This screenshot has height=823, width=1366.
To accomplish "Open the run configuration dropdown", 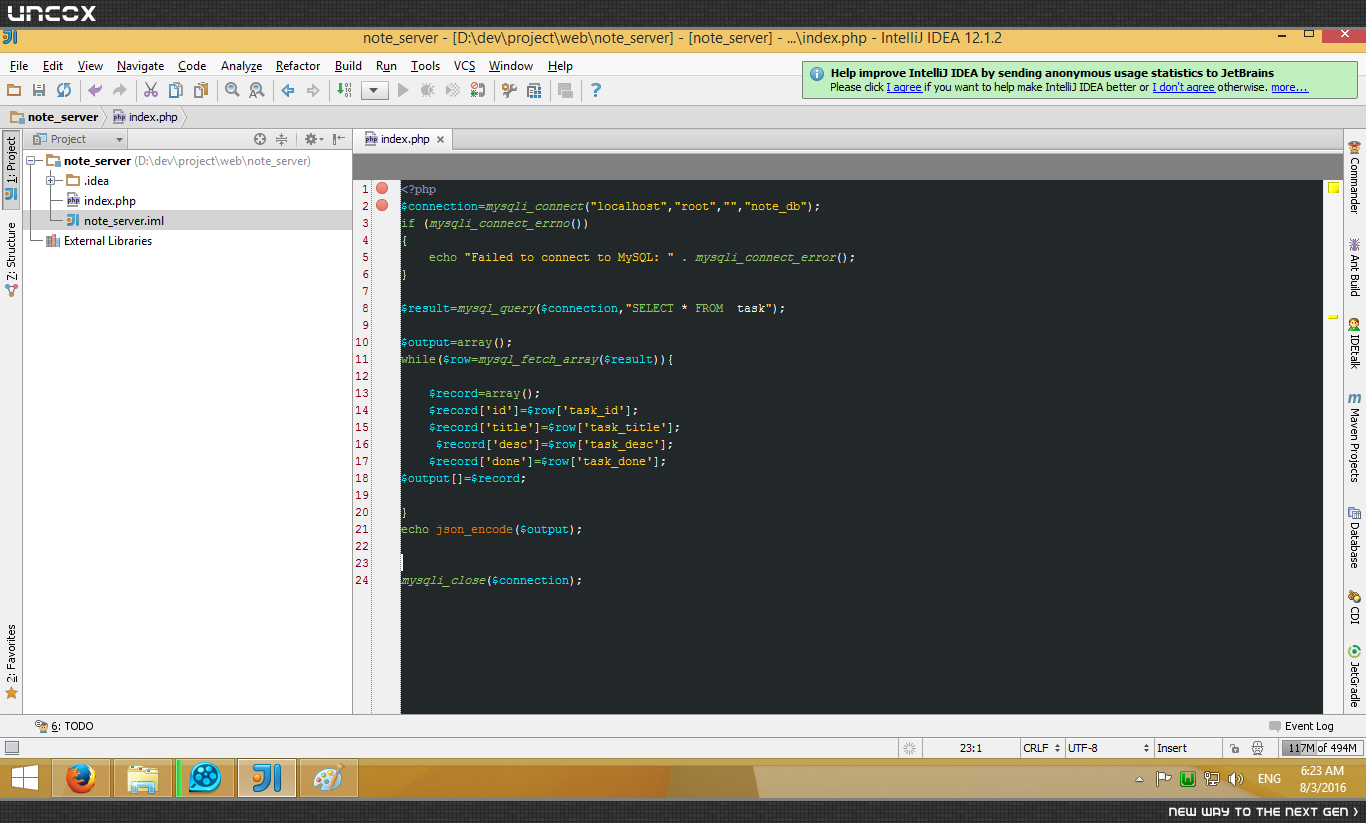I will [374, 91].
